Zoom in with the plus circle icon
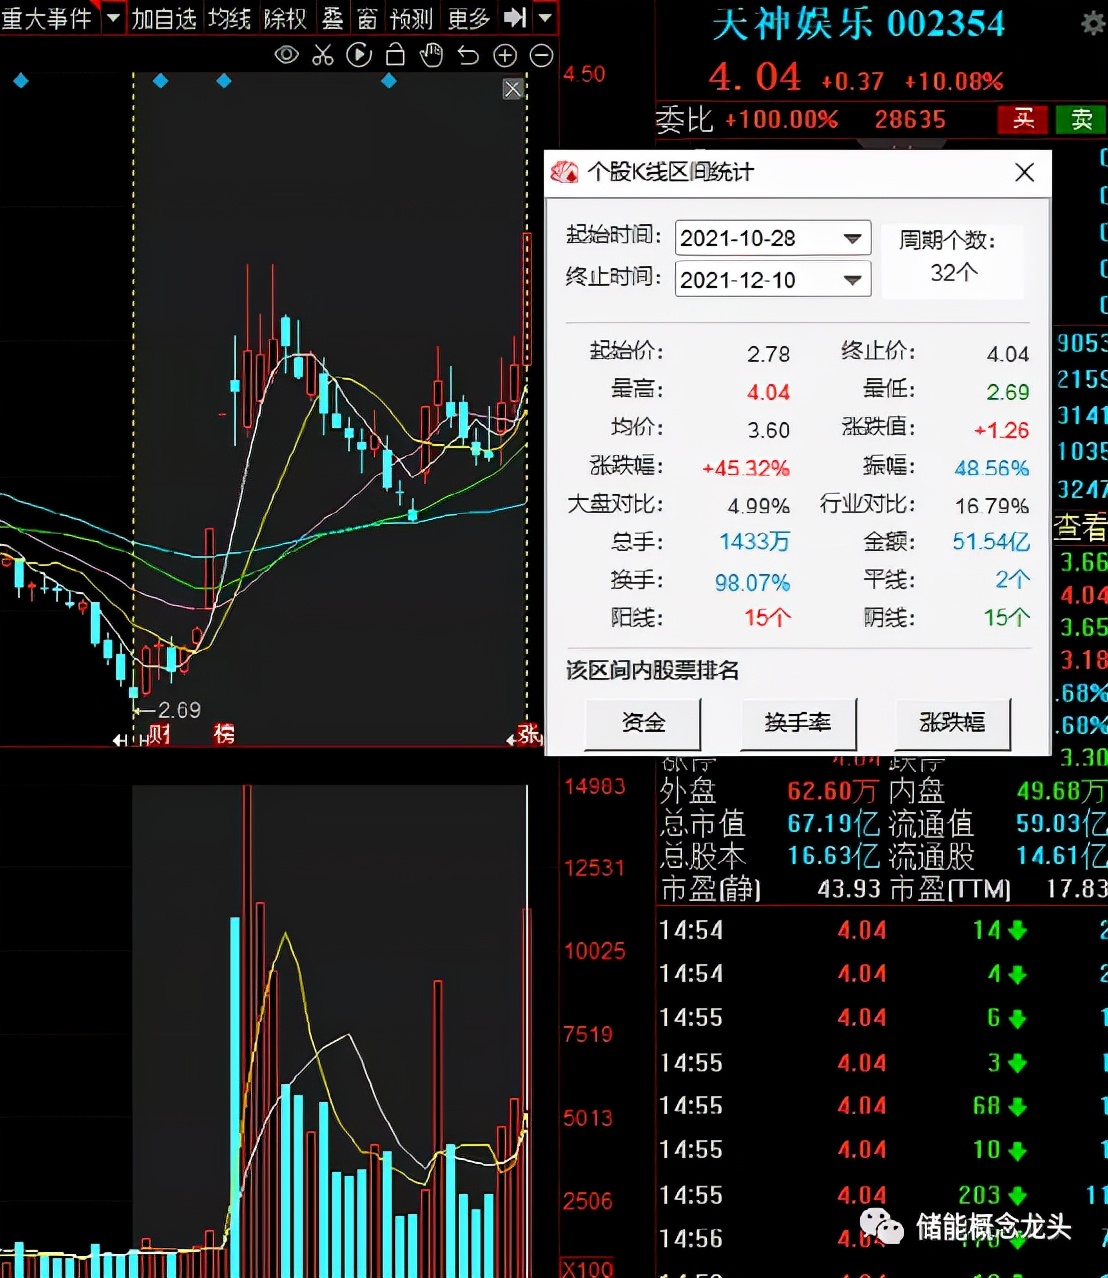 tap(505, 56)
